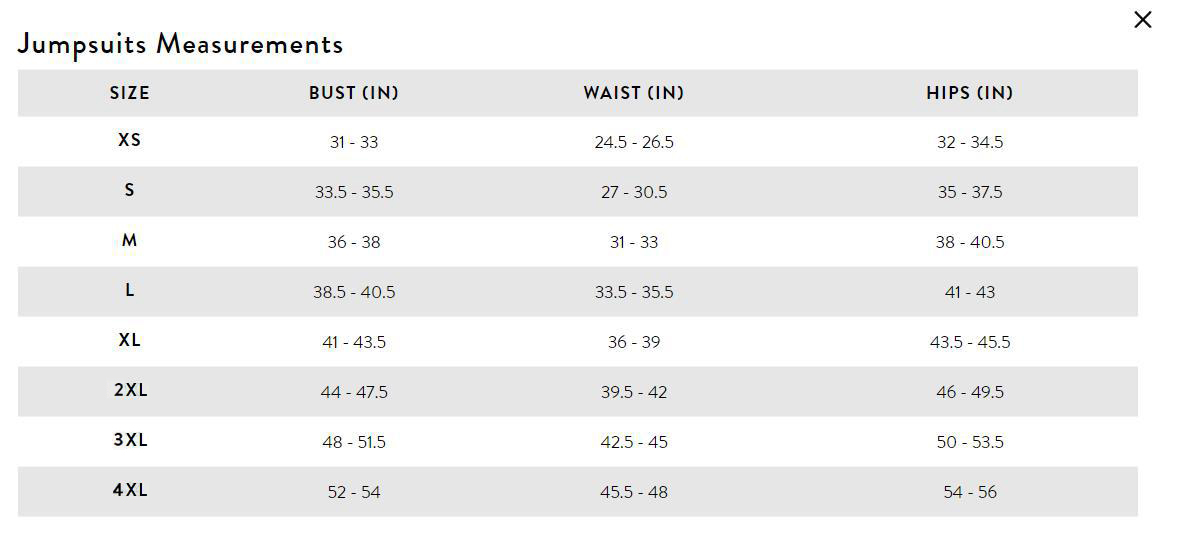1178x555 pixels.
Task: Select the M hips value 38 - 40.5
Action: pos(970,243)
